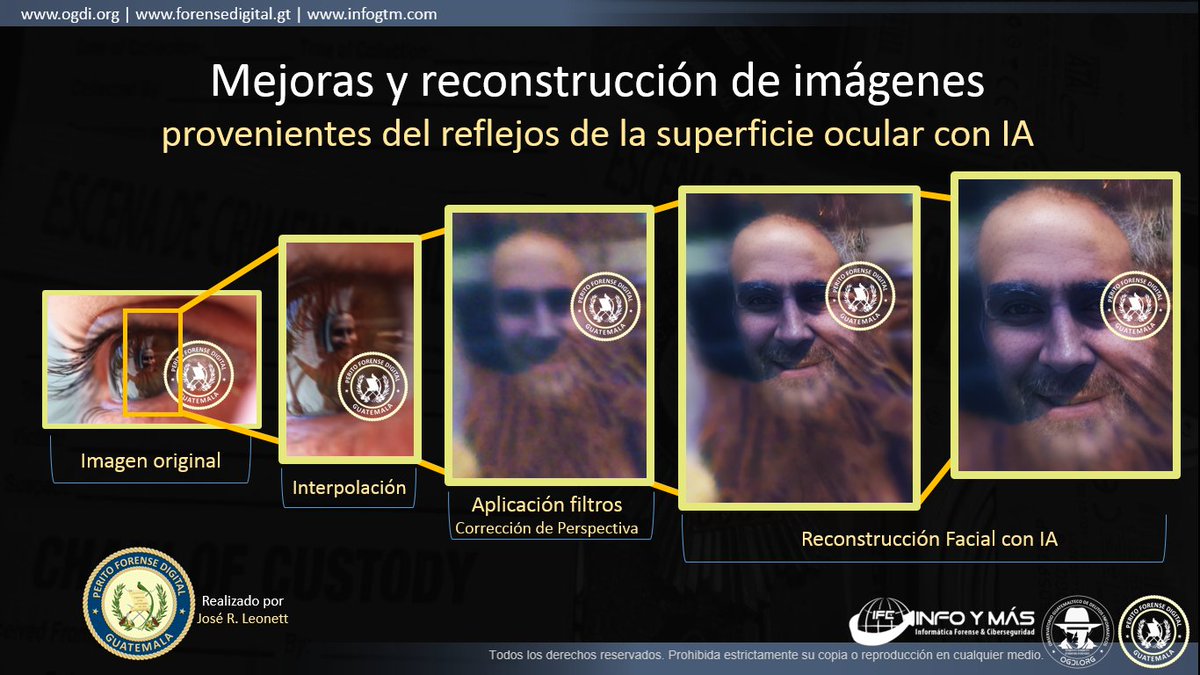The image size is (1200, 675).
Task: Click the INFO Y MÁS logo
Action: point(943,623)
